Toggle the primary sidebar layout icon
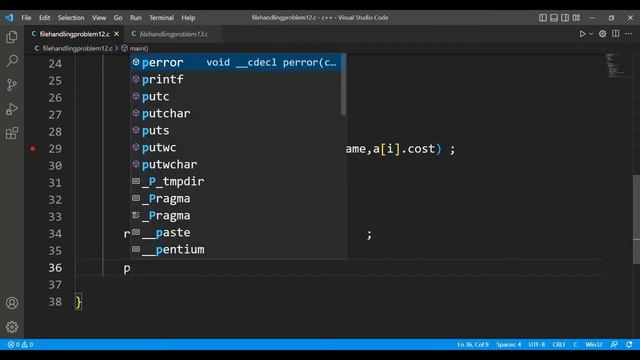 543,18
